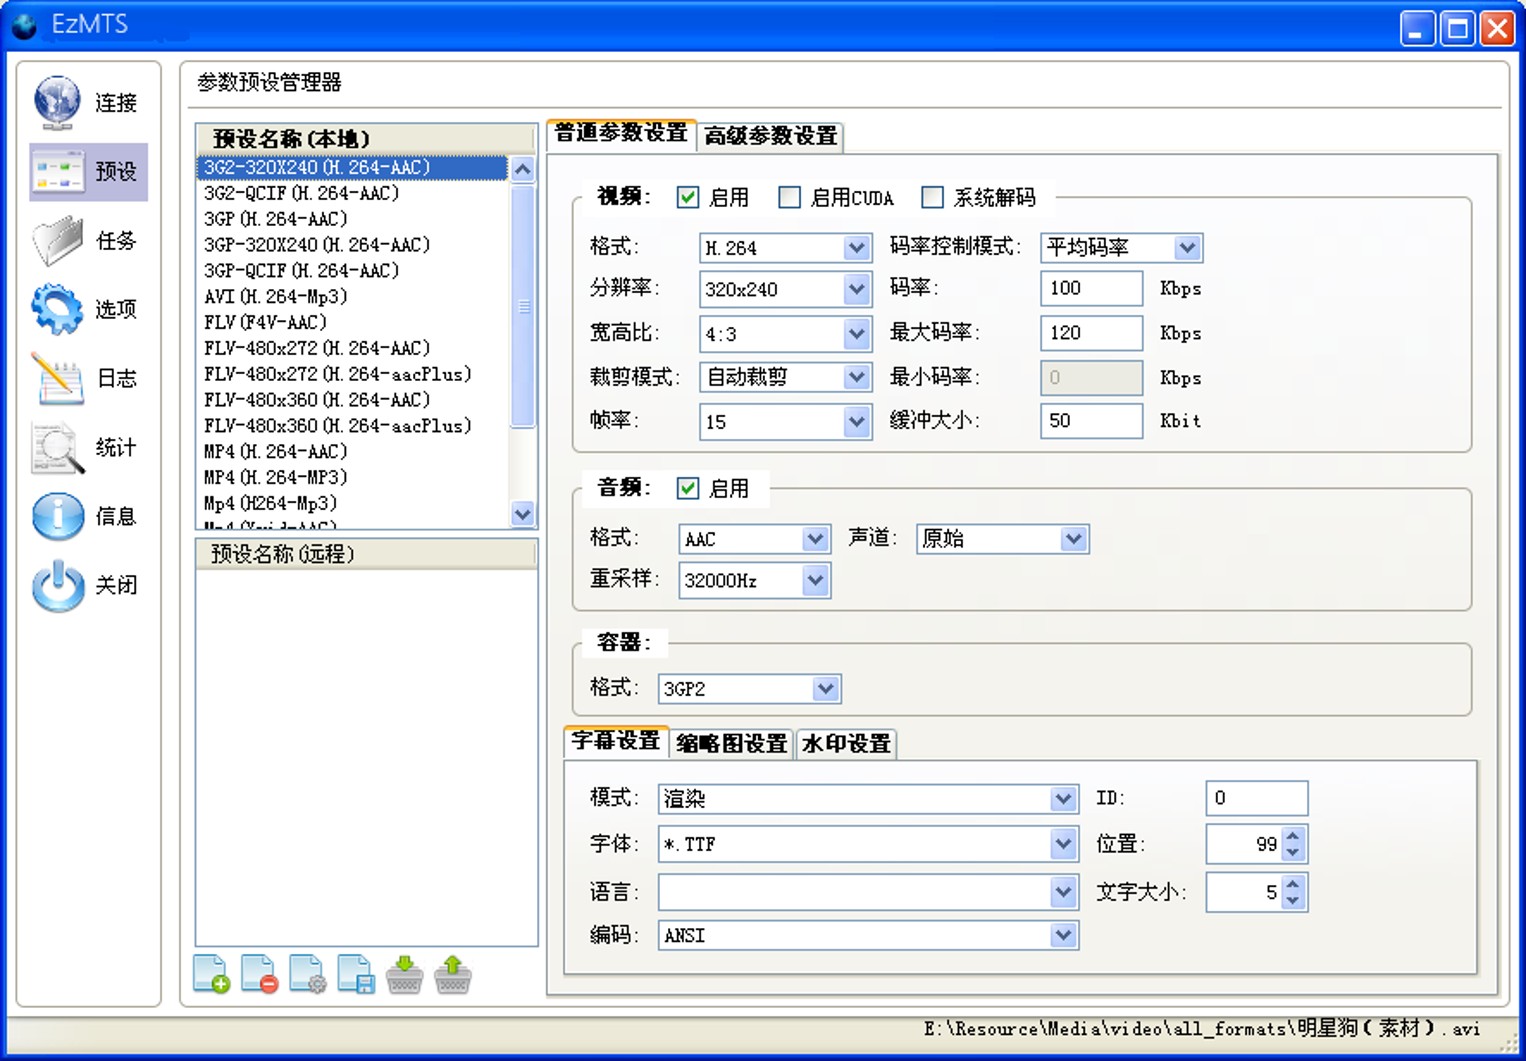
Task: Select preset FLV-480x272 (H.264-AAC)
Action: (317, 348)
